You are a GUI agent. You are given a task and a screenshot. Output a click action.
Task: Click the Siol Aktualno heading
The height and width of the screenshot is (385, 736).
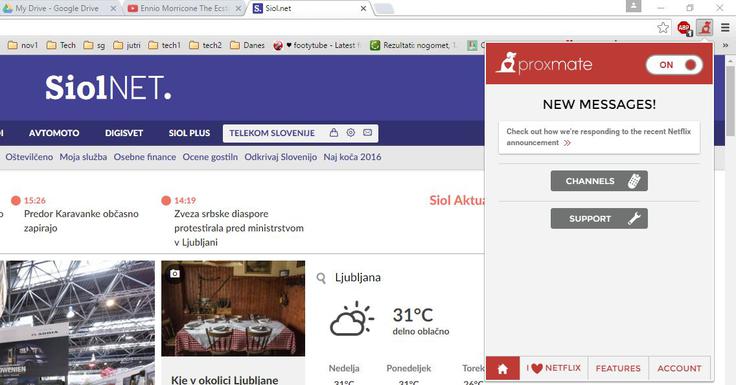coord(457,200)
